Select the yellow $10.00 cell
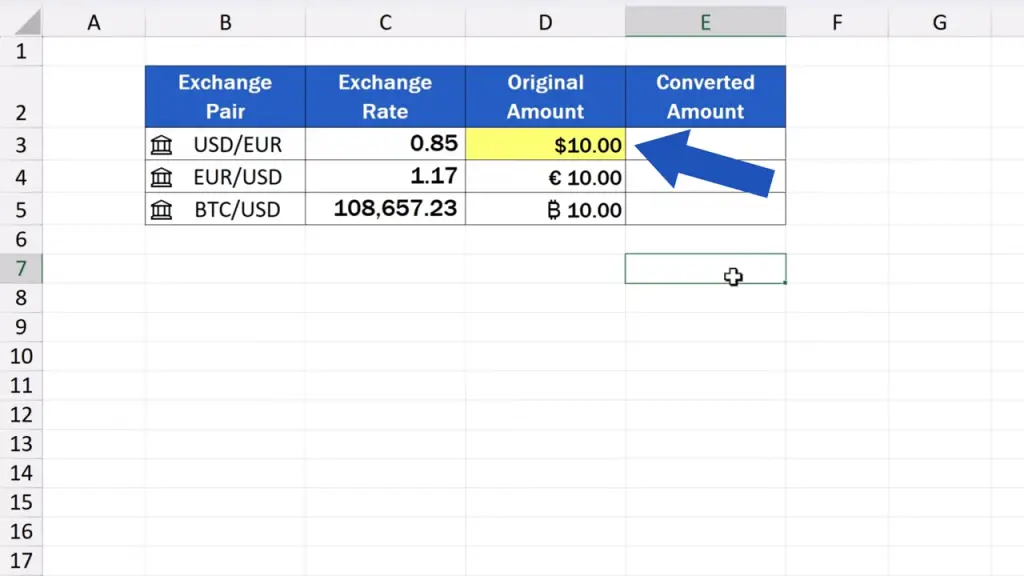 pos(546,145)
